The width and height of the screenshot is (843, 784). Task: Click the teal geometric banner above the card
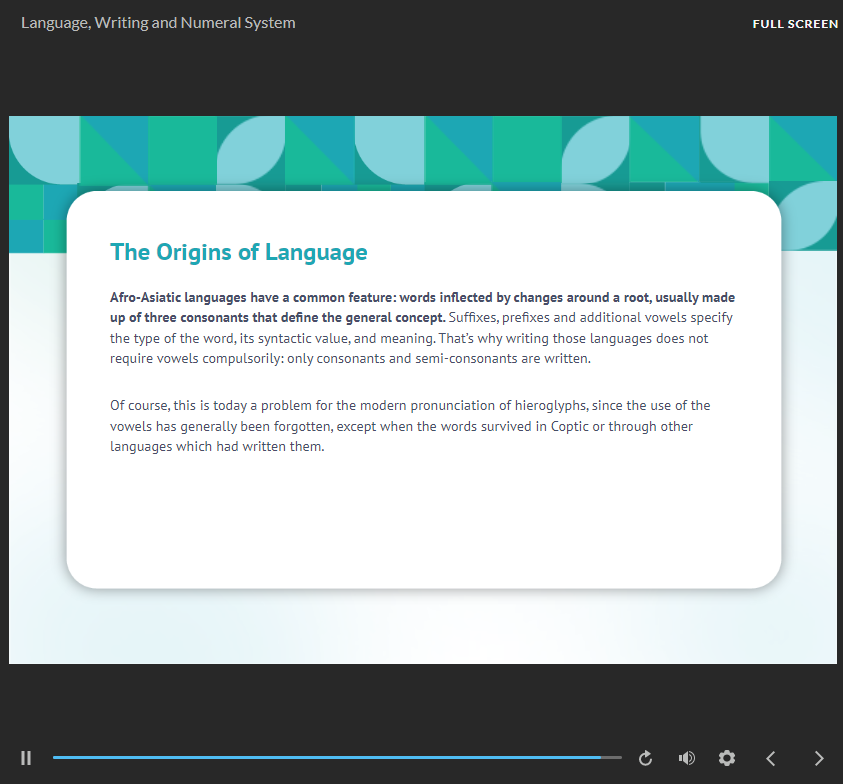(420, 150)
